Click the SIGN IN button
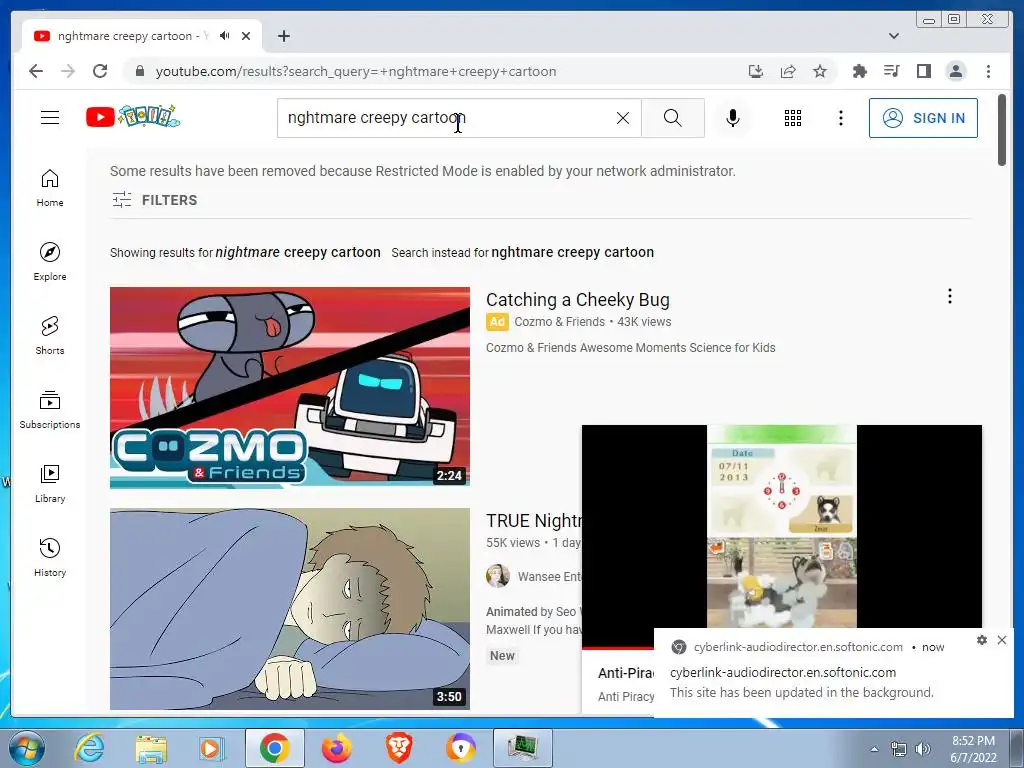Viewport: 1024px width, 768px height. 923,118
